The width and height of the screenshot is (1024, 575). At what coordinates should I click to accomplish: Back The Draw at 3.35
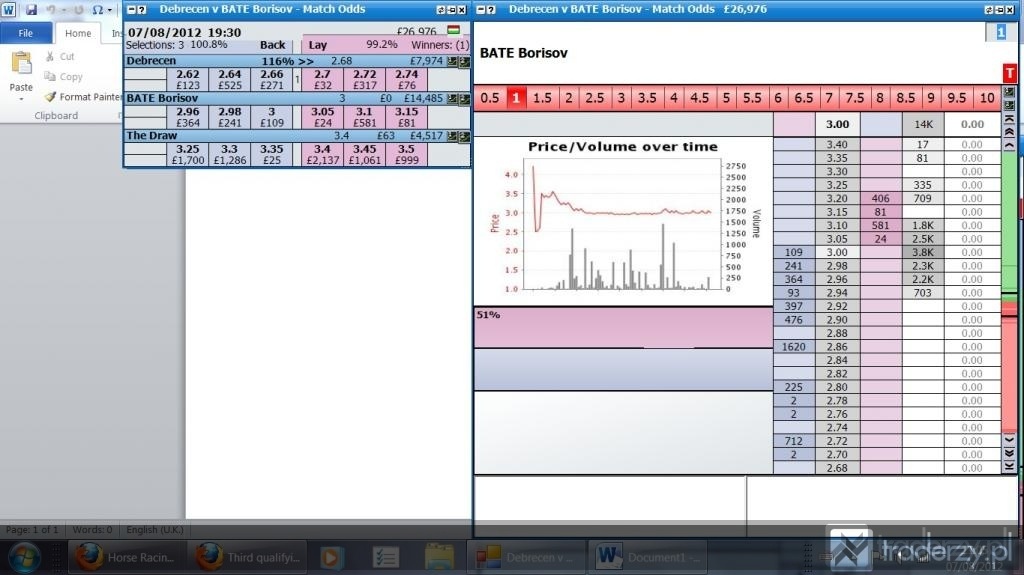272,154
